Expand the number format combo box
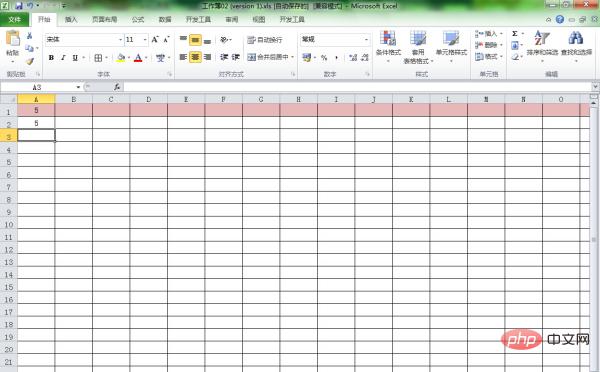This screenshot has height=372, width=600. tap(366, 39)
